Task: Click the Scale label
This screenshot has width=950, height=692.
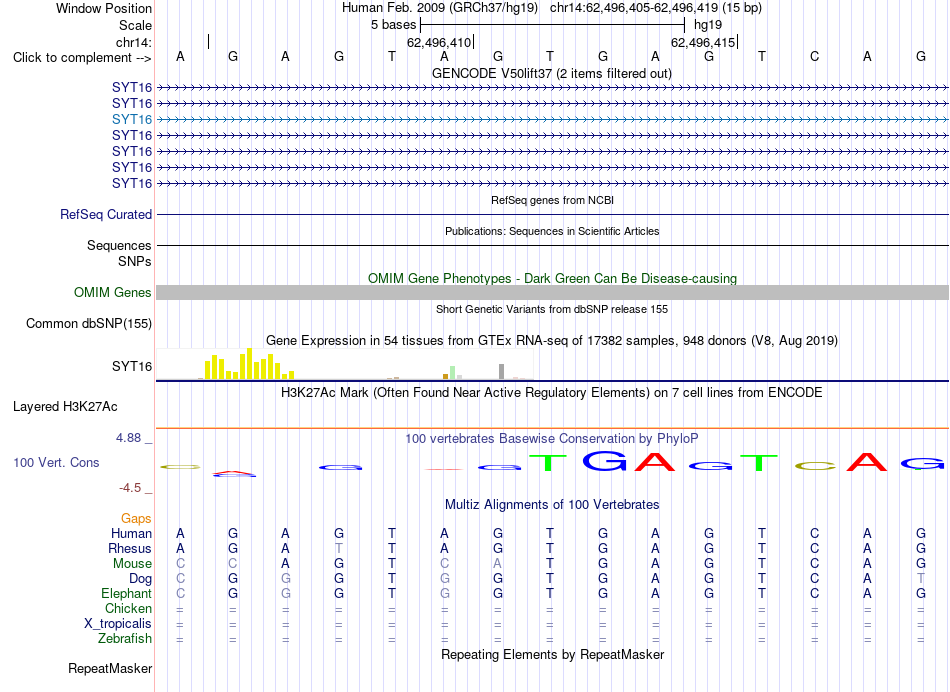Action: click(135, 25)
